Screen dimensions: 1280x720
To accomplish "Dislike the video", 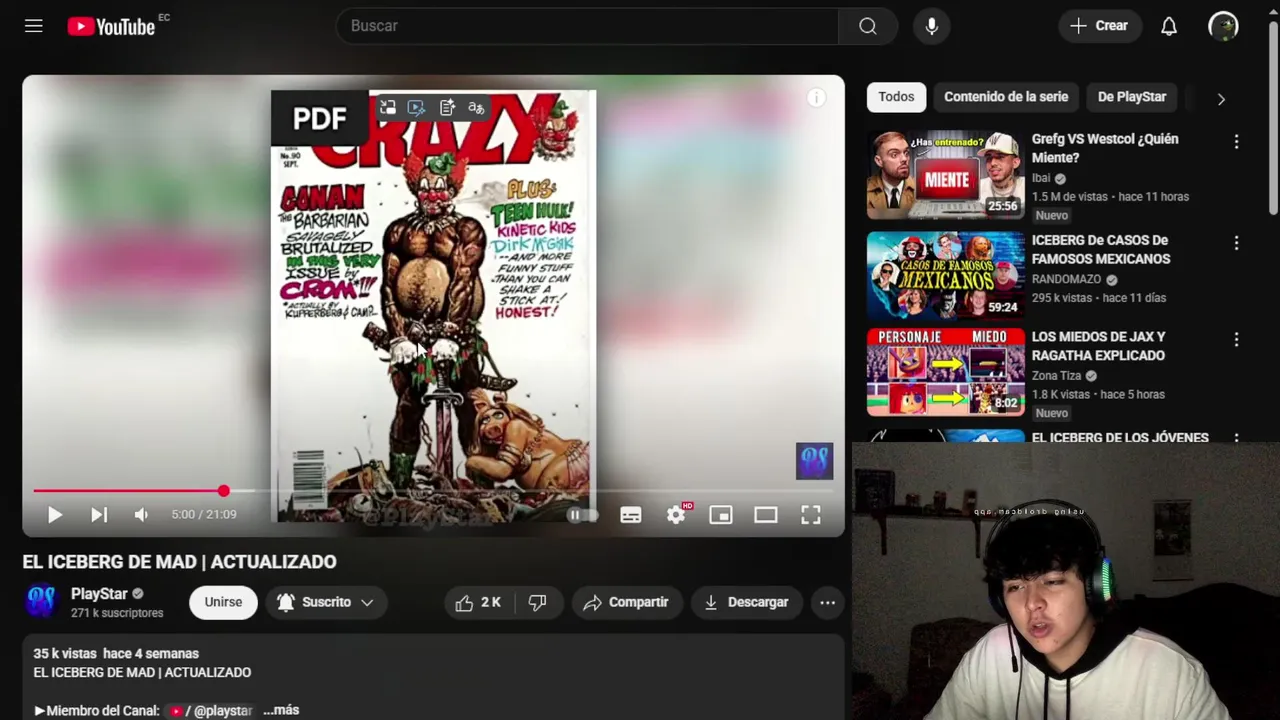I will pyautogui.click(x=538, y=602).
